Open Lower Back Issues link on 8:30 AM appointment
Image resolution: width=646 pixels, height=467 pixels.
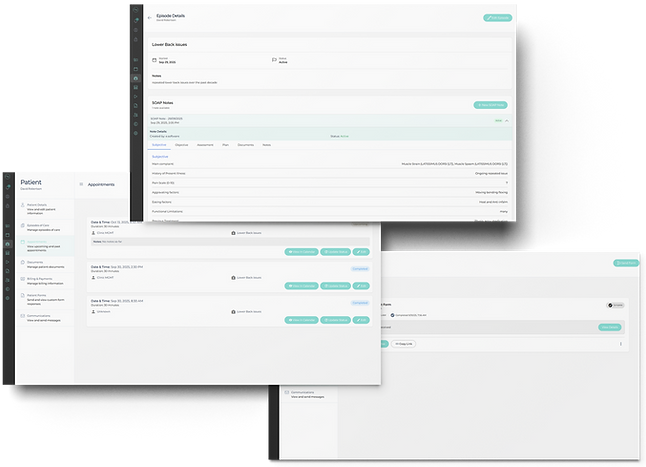[x=249, y=312]
